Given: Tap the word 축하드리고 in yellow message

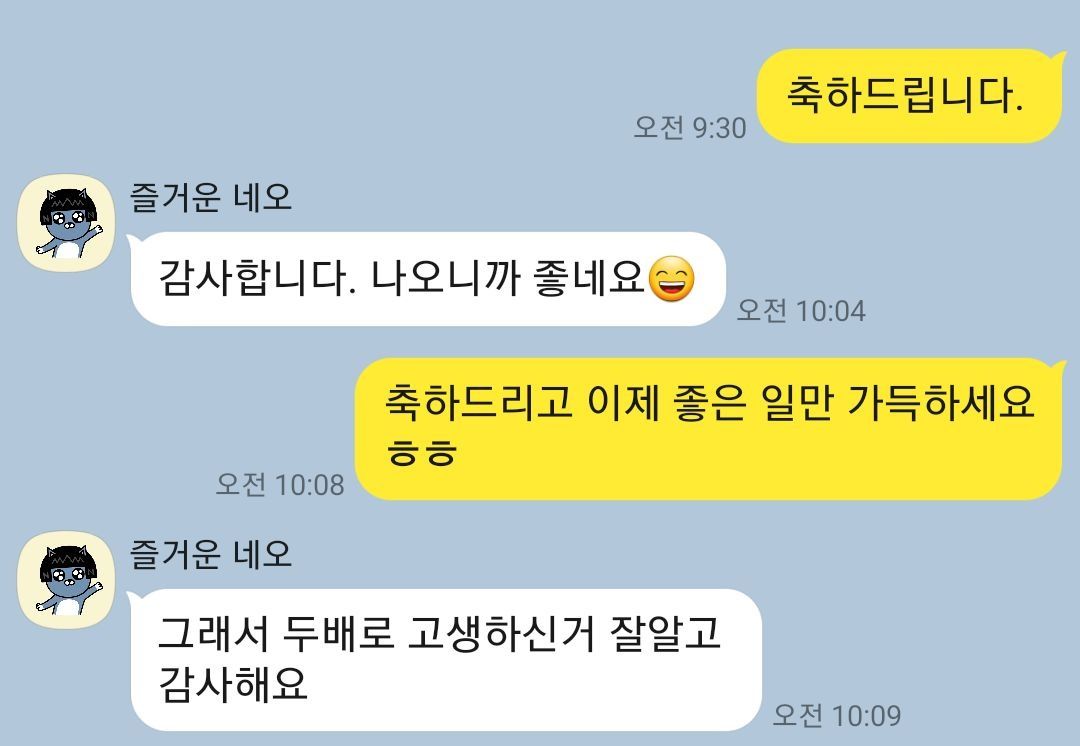Looking at the screenshot, I should pos(478,402).
